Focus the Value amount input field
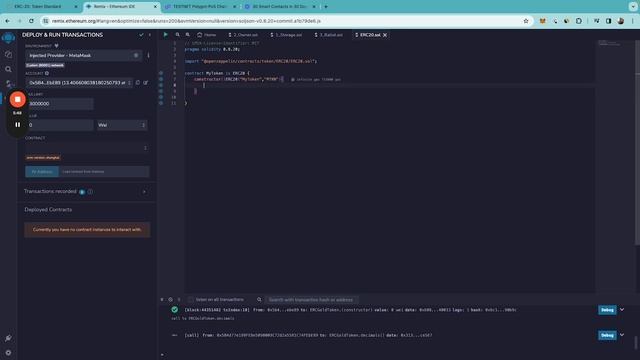The height and width of the screenshot is (360, 640). click(60, 125)
